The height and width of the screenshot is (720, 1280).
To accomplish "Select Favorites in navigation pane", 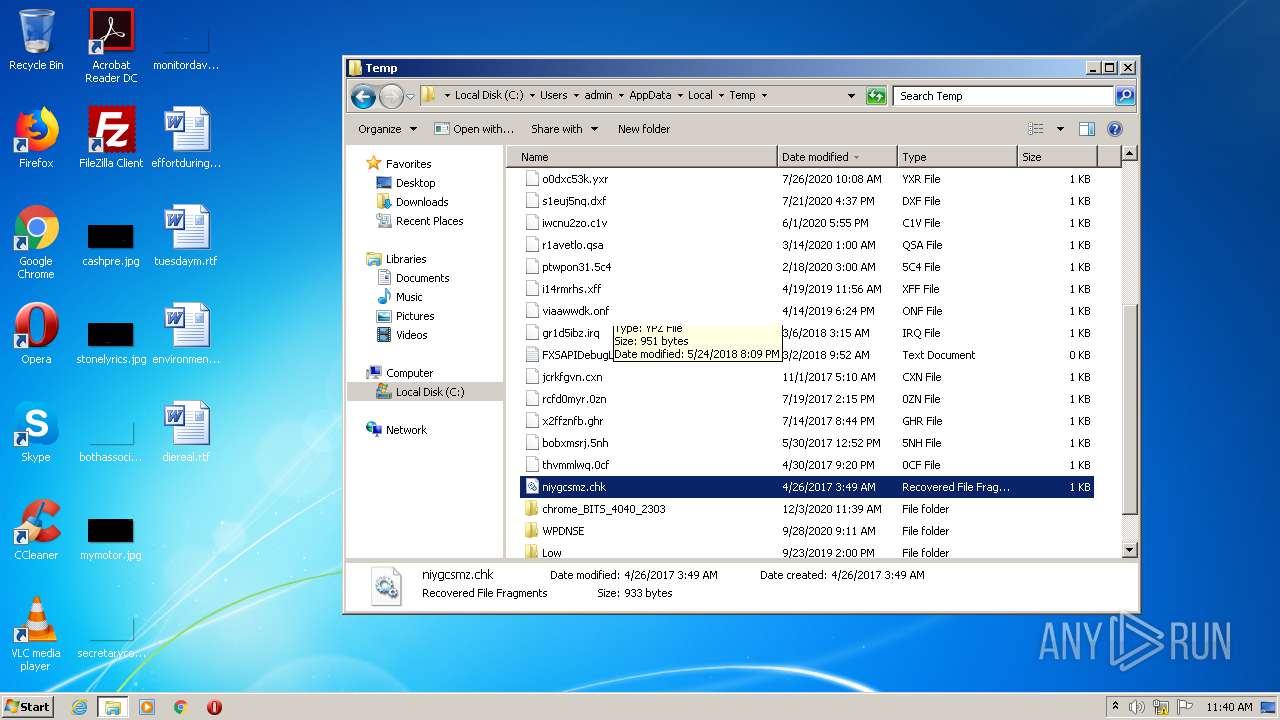I will [x=408, y=164].
